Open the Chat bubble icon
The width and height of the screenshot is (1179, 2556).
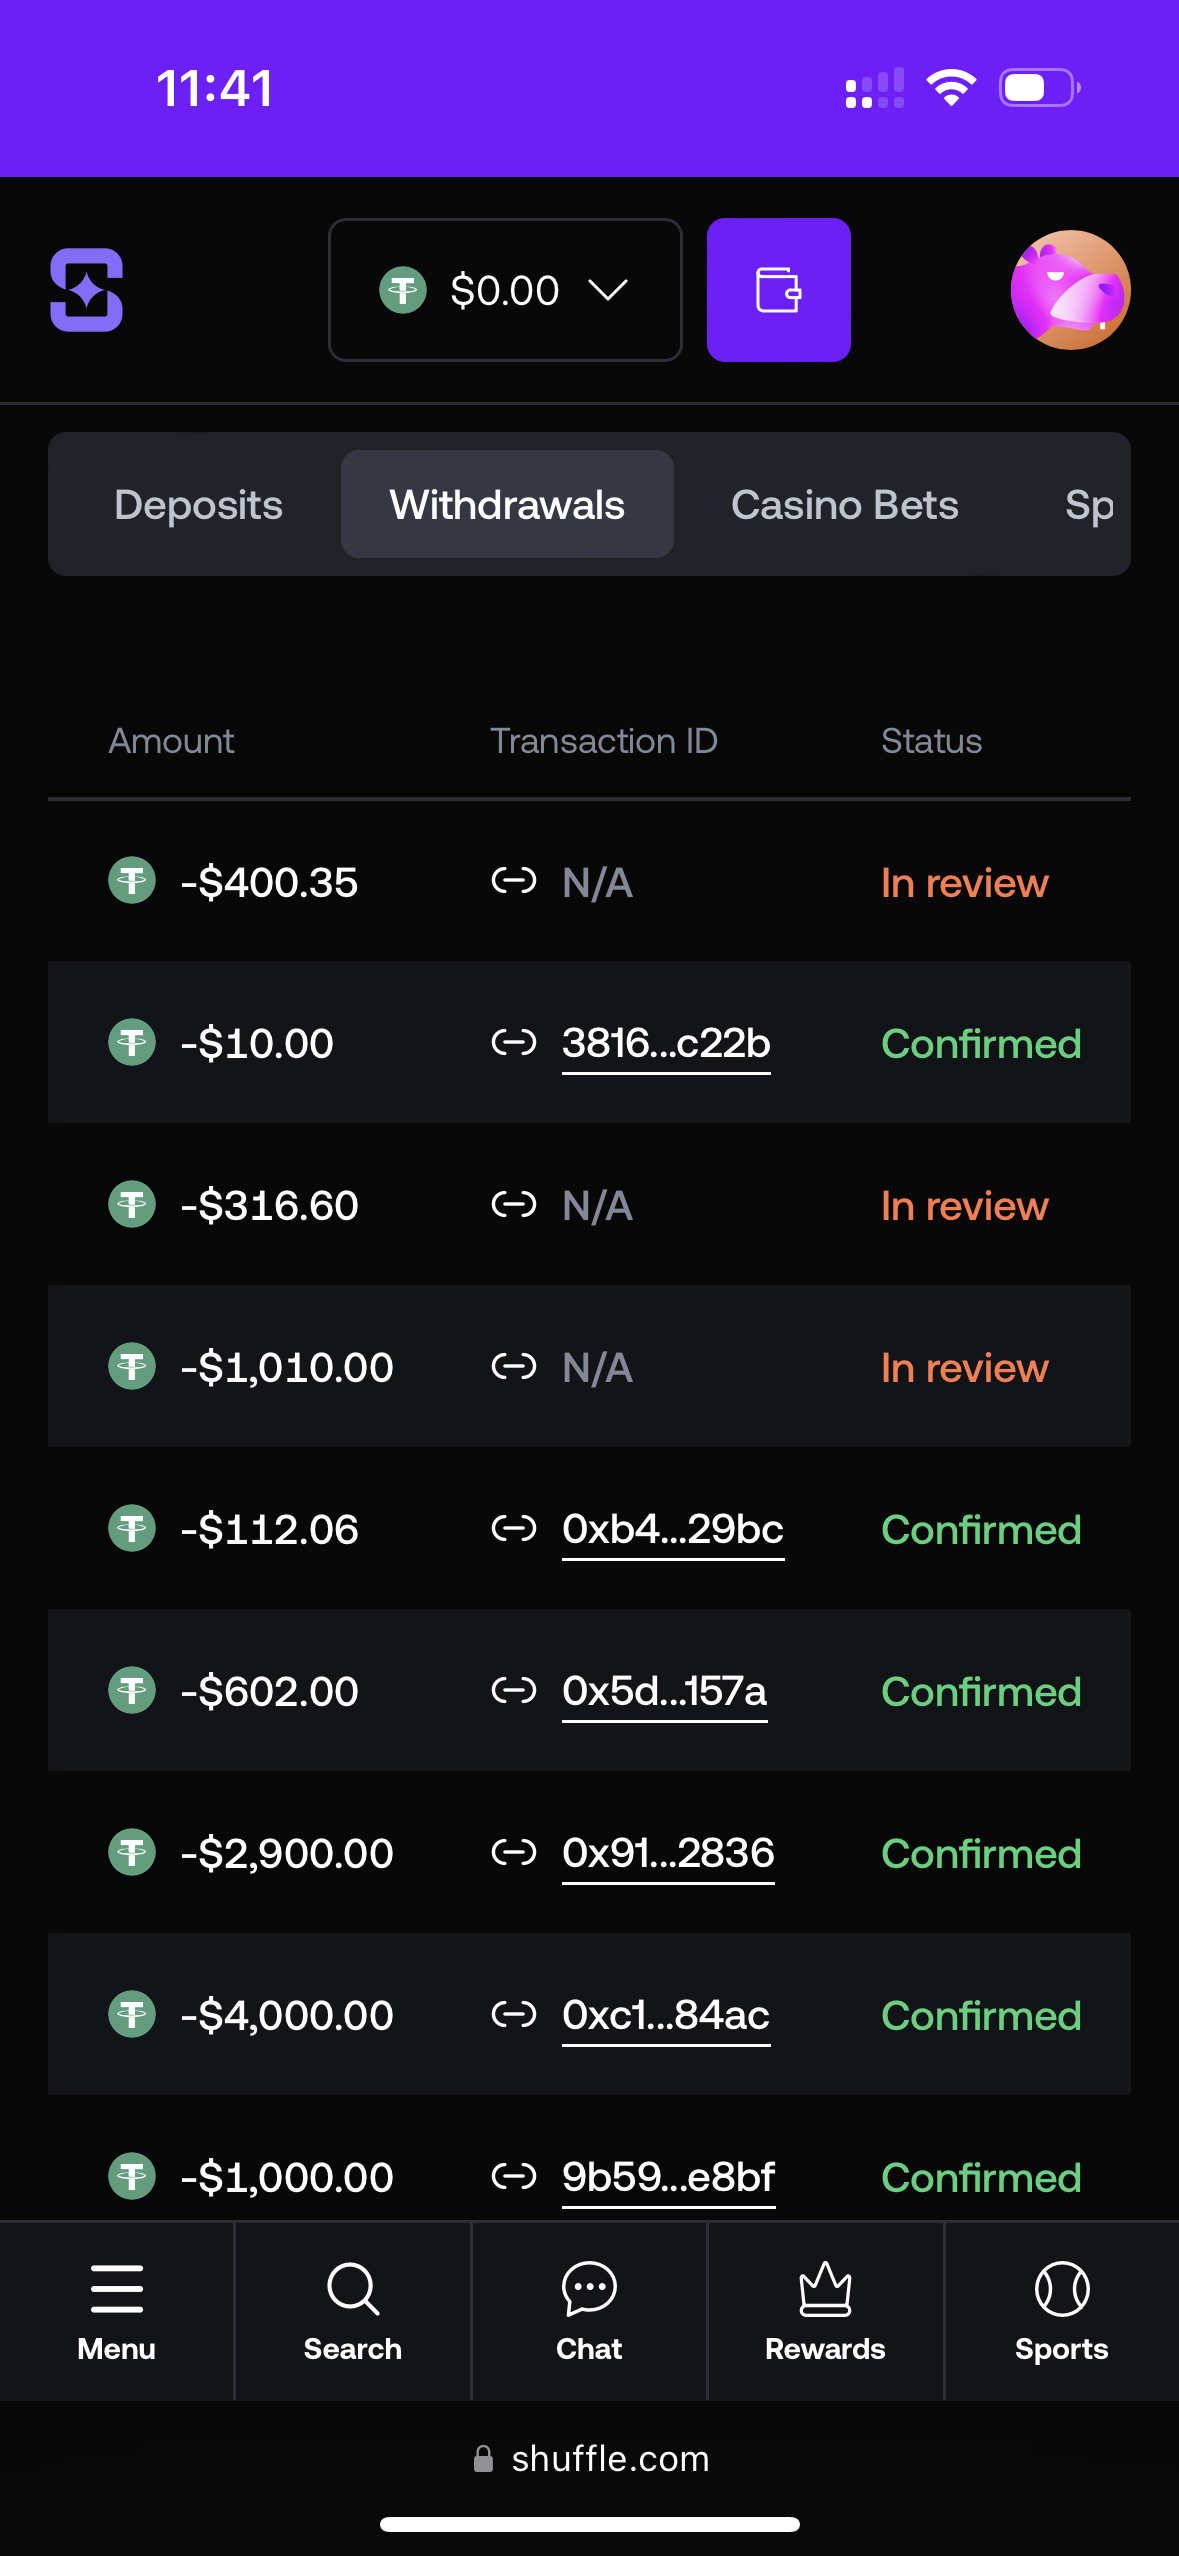[x=589, y=2288]
